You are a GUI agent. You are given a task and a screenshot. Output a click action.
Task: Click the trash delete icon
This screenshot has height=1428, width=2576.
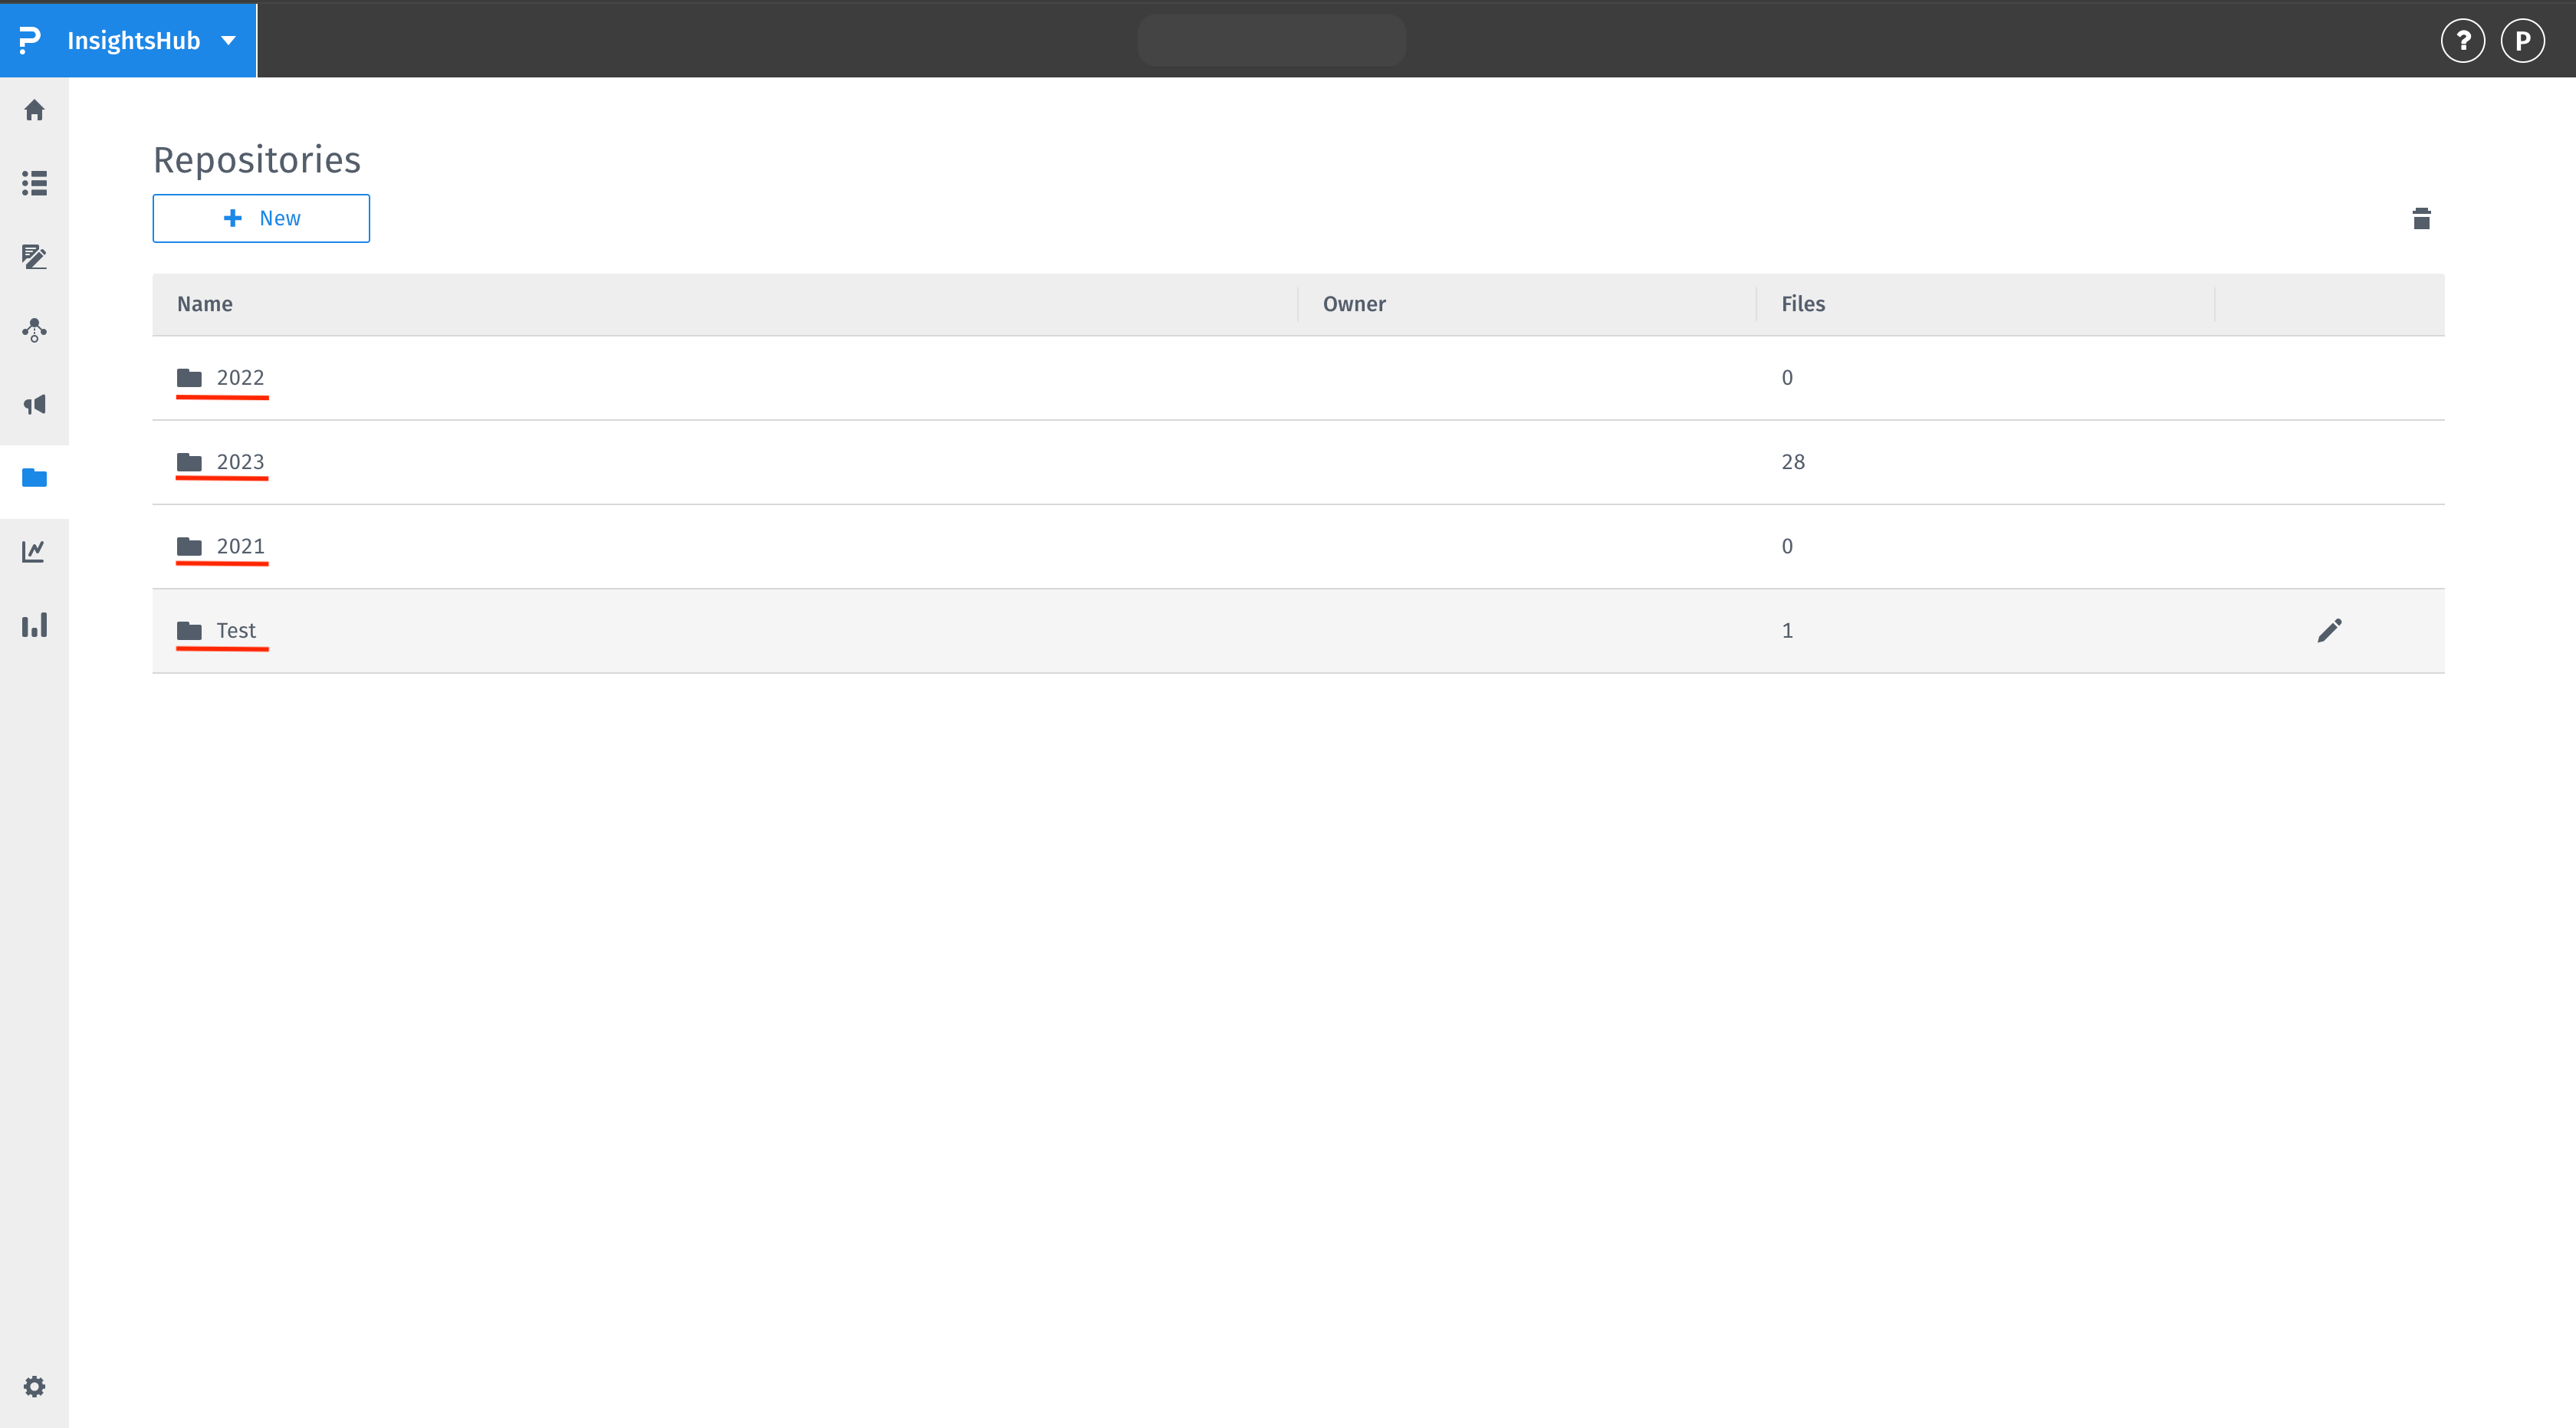[2422, 218]
